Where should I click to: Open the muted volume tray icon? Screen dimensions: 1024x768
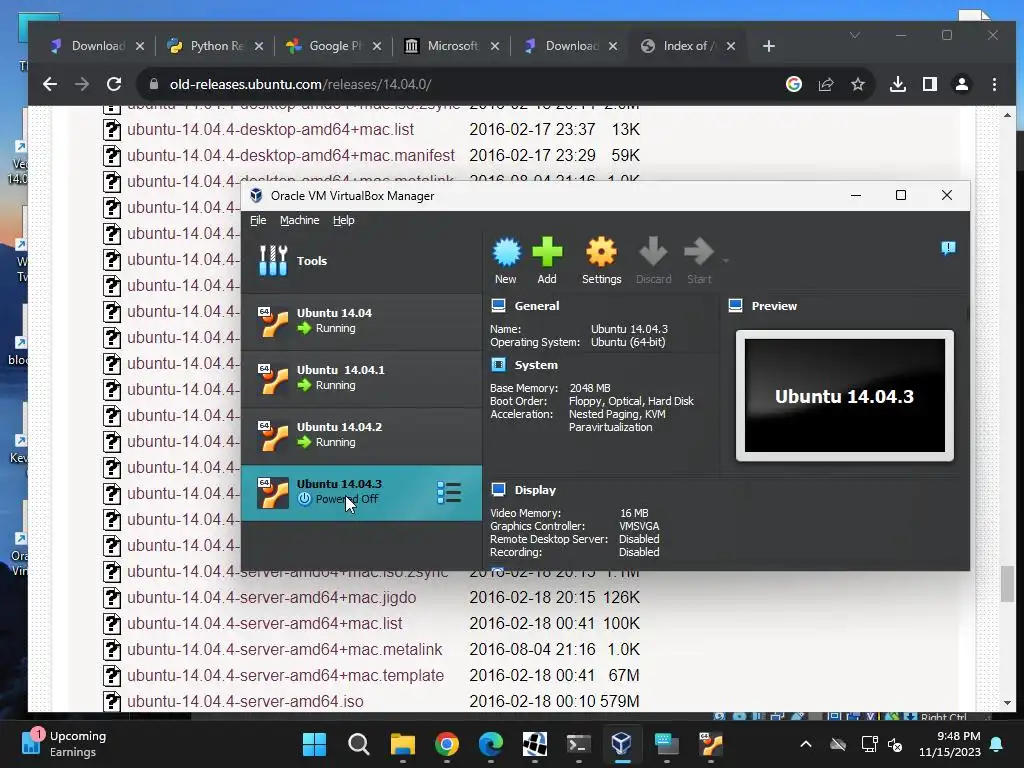(895, 744)
